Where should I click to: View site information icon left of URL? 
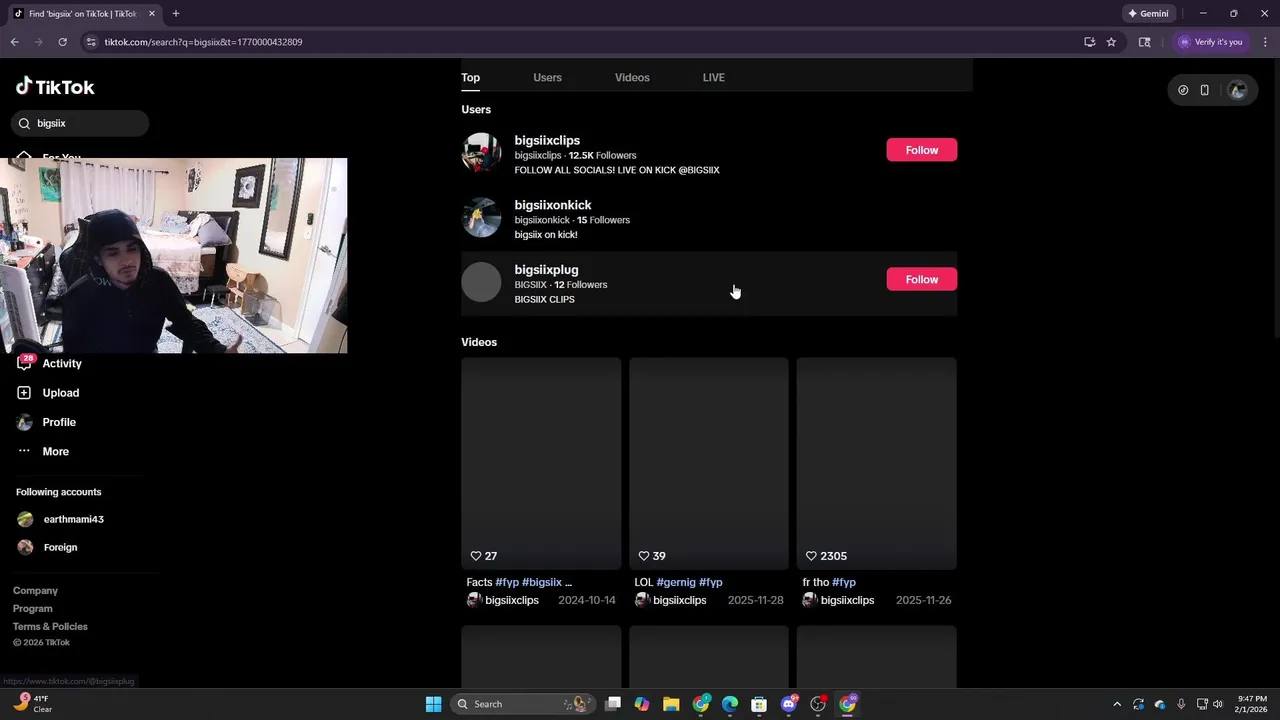point(91,42)
